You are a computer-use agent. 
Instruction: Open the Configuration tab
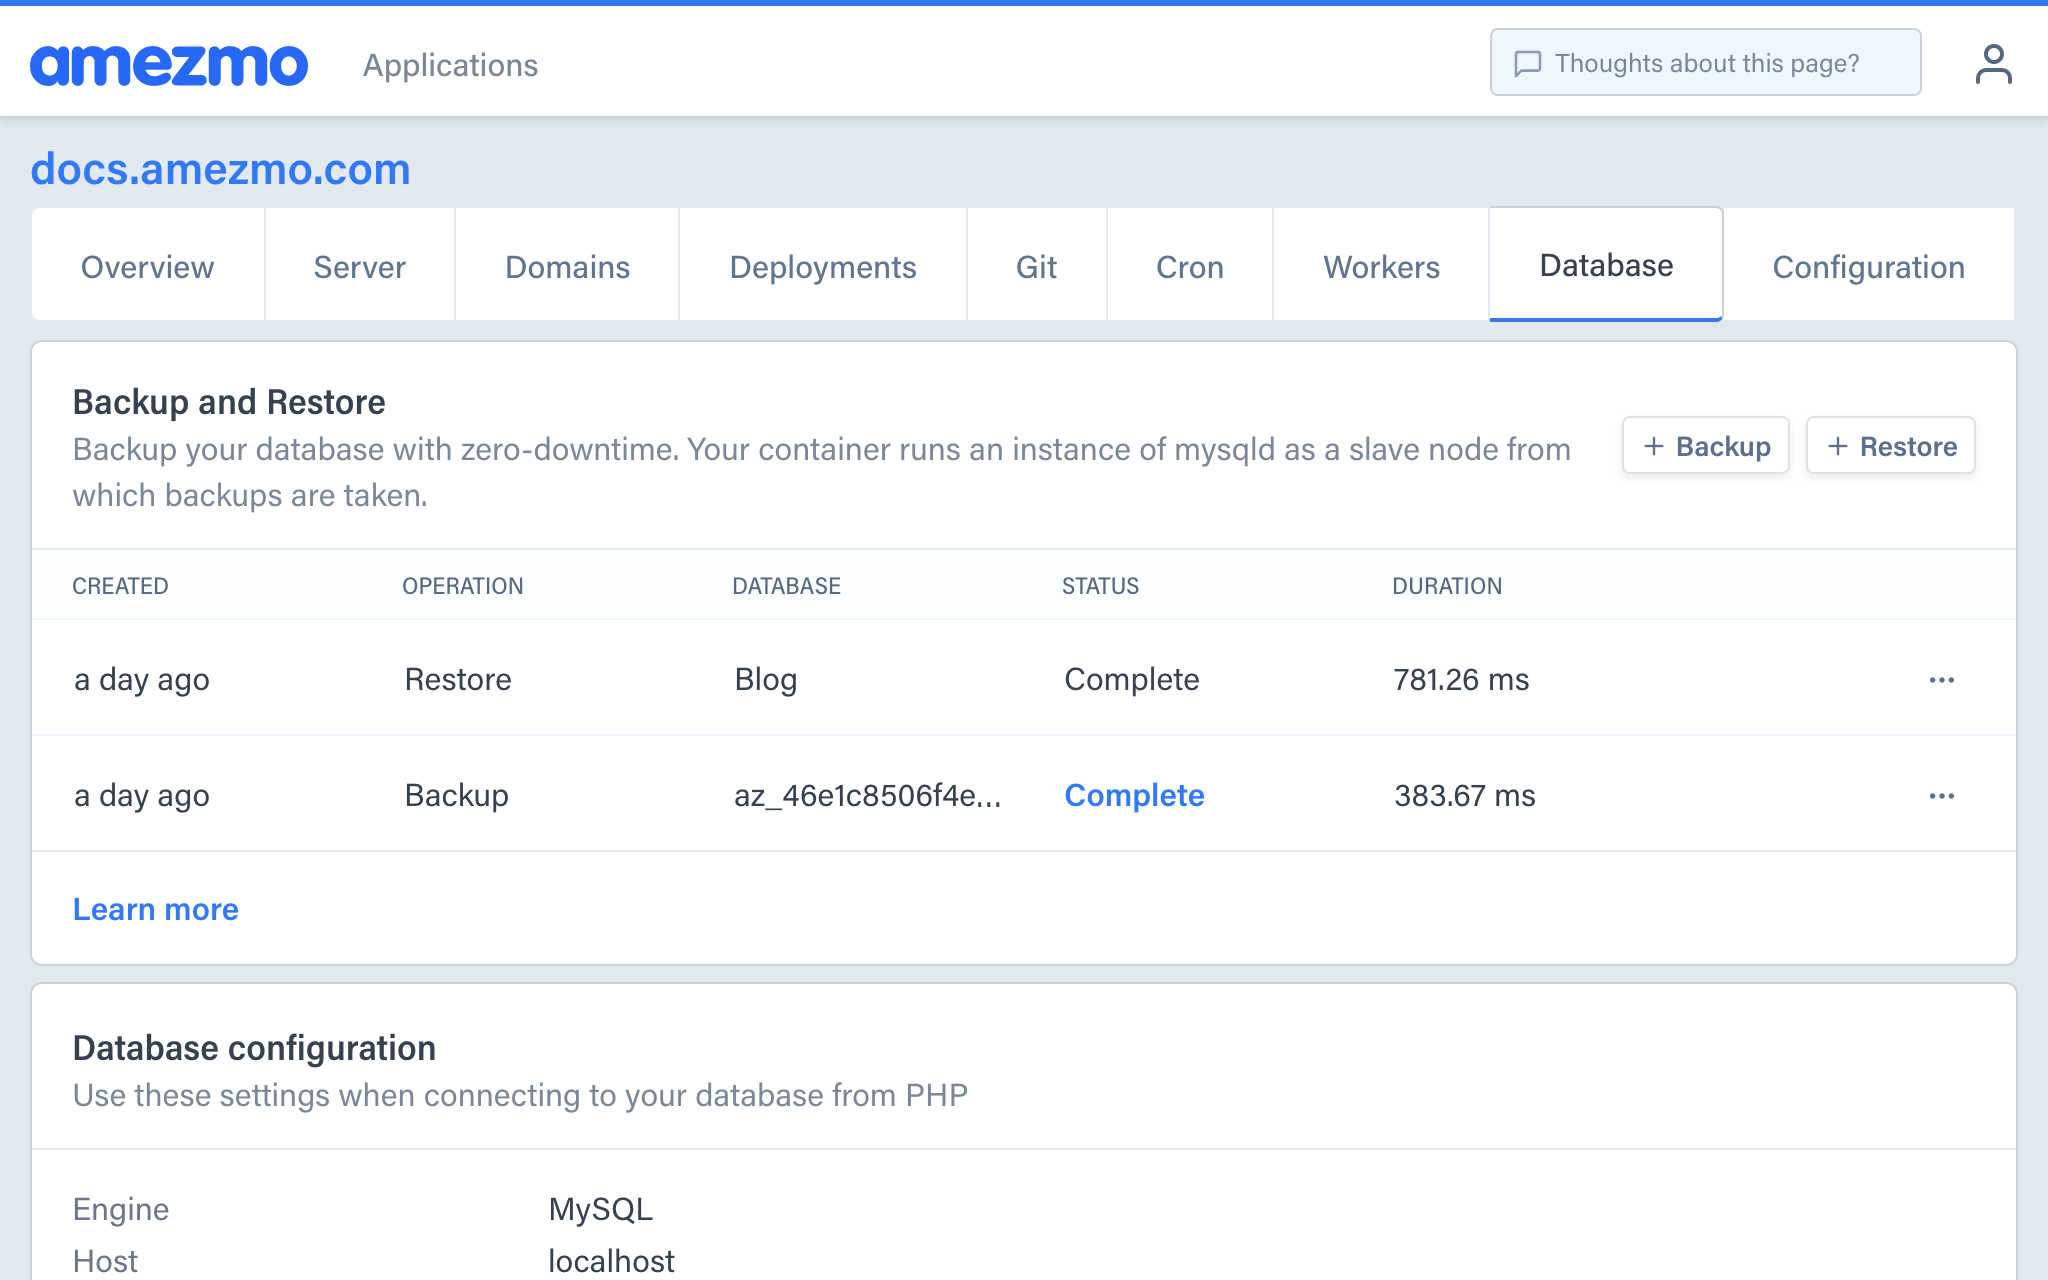tap(1868, 267)
